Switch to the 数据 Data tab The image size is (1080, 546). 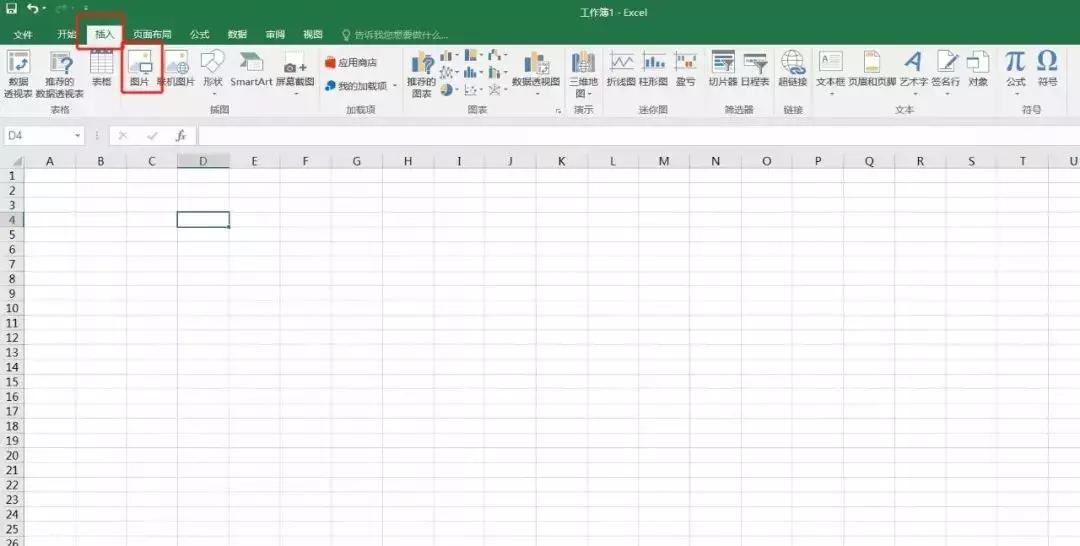click(237, 34)
